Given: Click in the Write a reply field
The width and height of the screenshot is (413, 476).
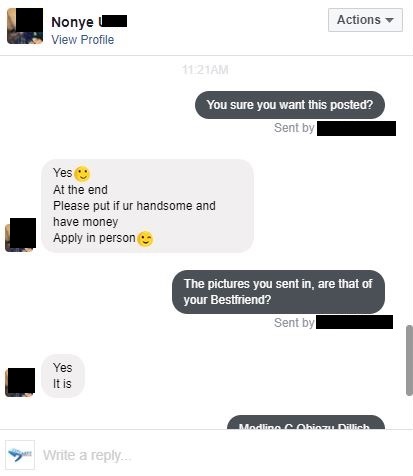Looking at the screenshot, I should pyautogui.click(x=223, y=455).
